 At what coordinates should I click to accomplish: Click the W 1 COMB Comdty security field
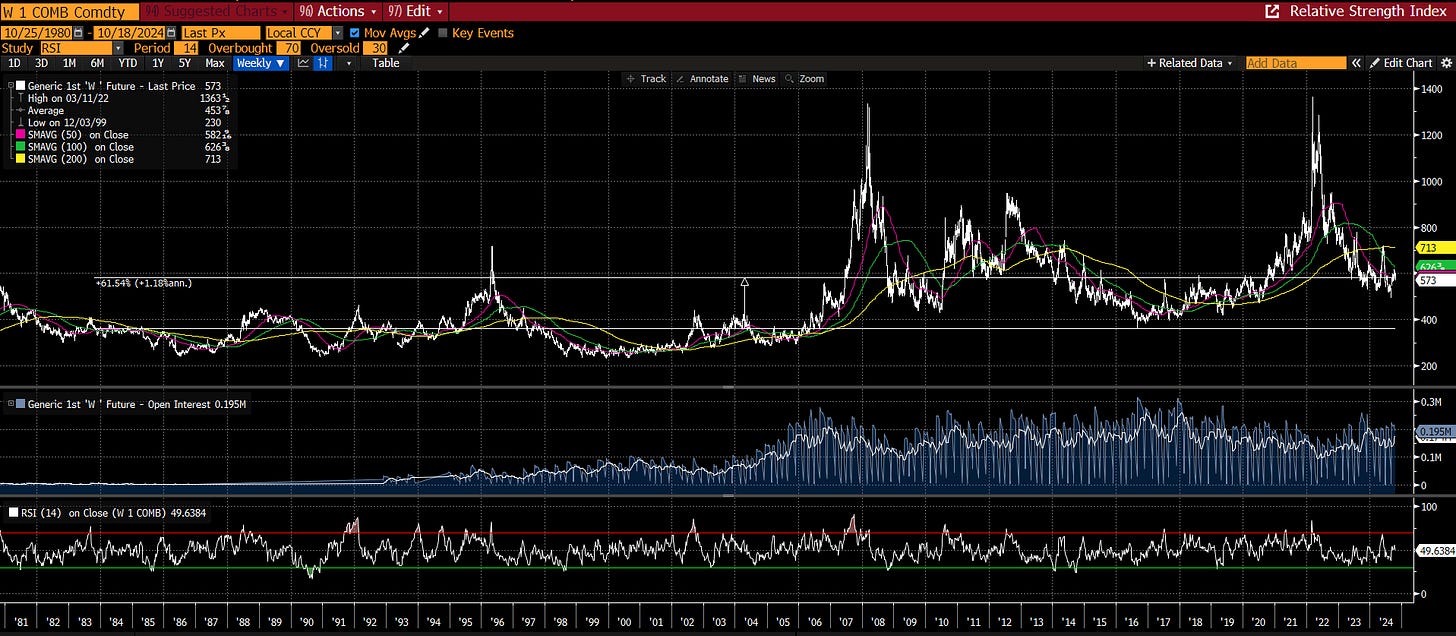pos(69,12)
